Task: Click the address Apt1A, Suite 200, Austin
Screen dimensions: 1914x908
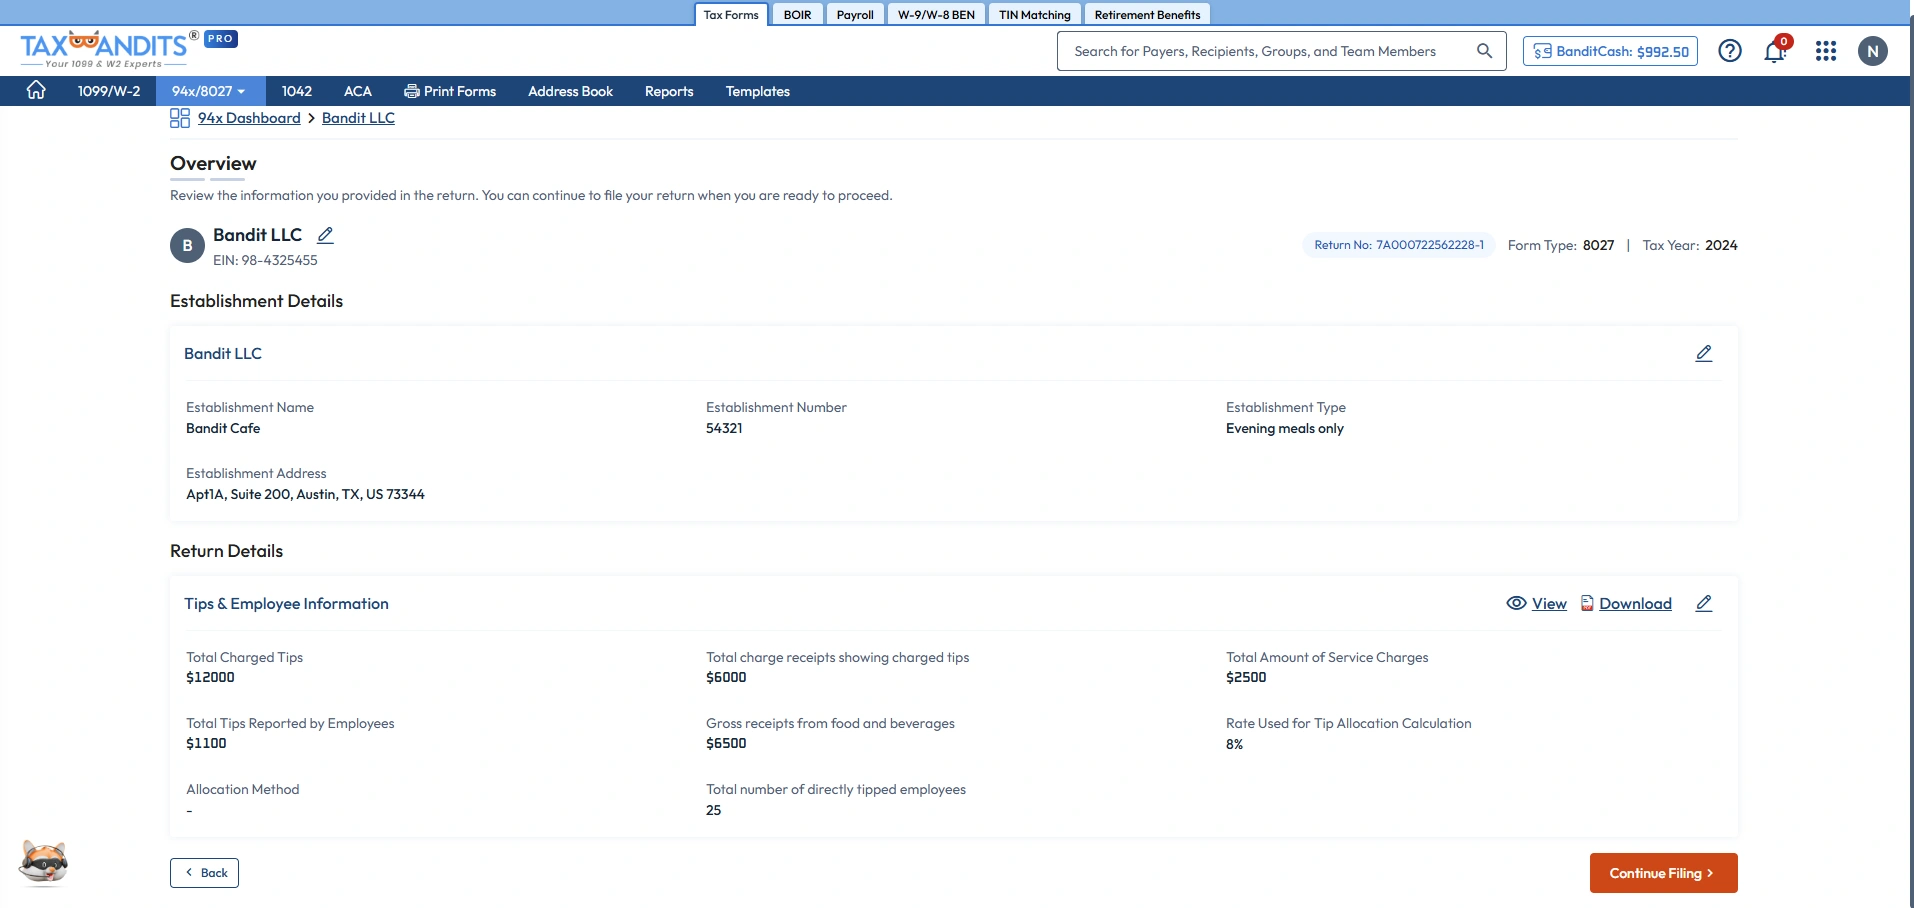Action: point(305,494)
